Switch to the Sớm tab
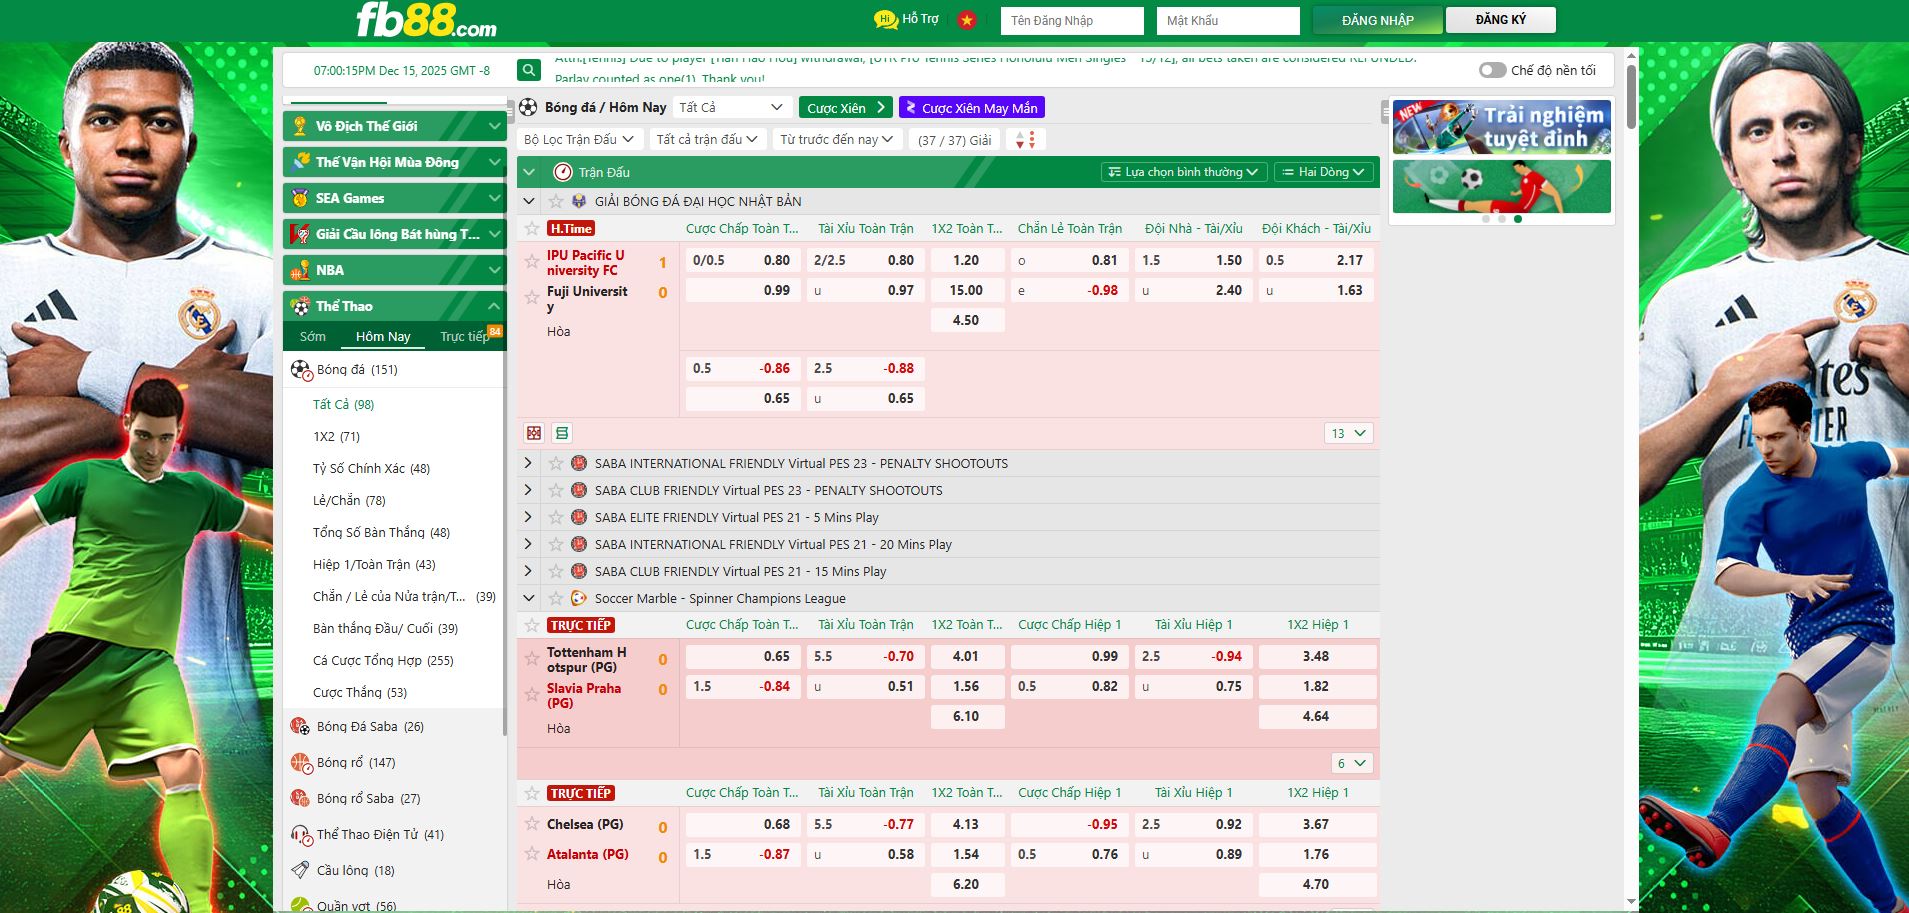Image resolution: width=1909 pixels, height=913 pixels. 313,336
